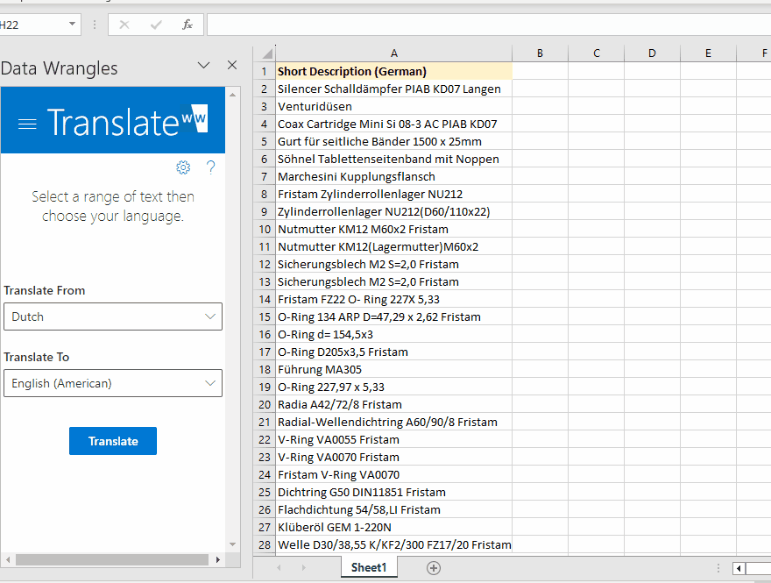Close the Data Wrangles task pane
The width and height of the screenshot is (771, 583).
(232, 65)
